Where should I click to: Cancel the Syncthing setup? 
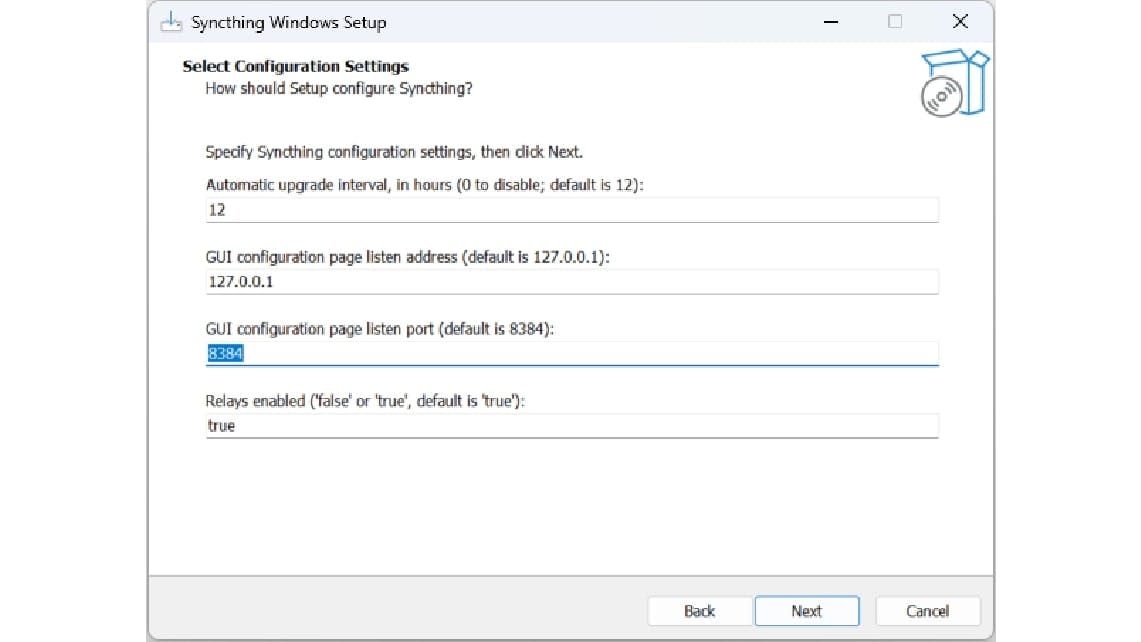click(927, 611)
